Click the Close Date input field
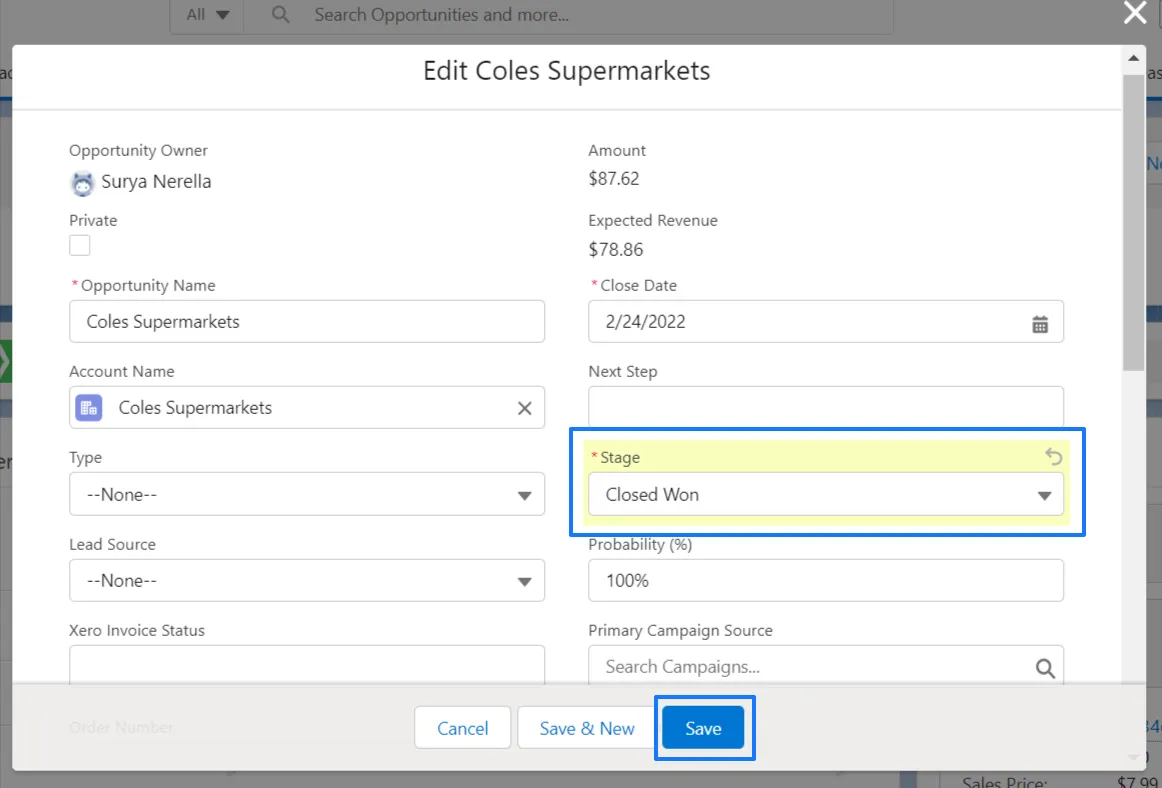The height and width of the screenshot is (788, 1162). [826, 322]
